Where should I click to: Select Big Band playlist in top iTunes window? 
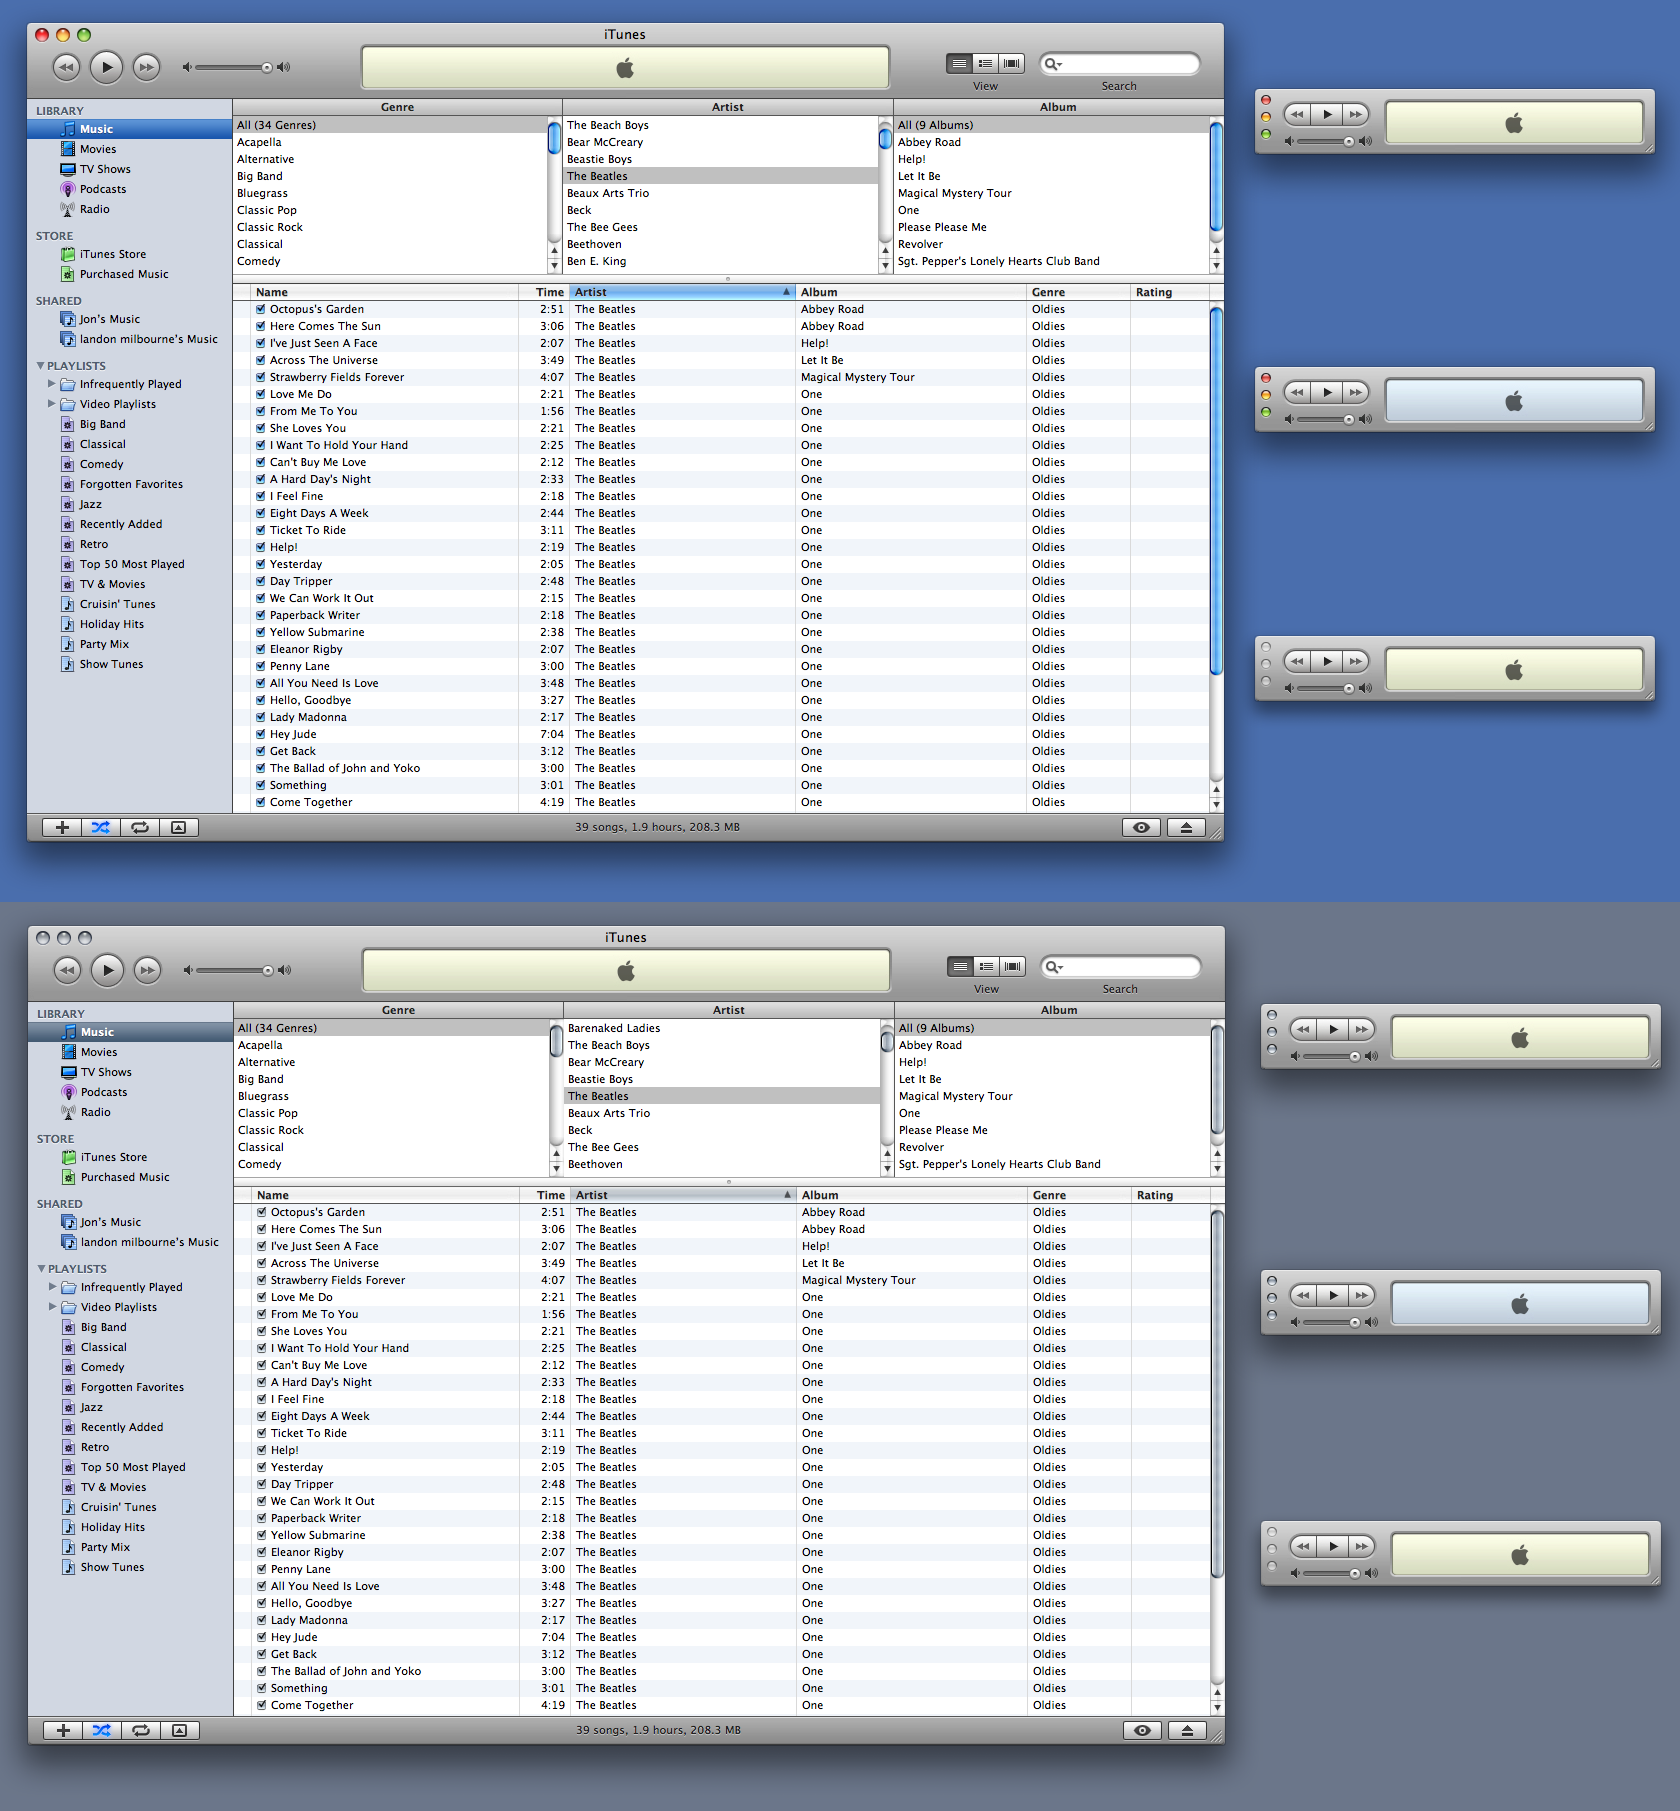(102, 424)
